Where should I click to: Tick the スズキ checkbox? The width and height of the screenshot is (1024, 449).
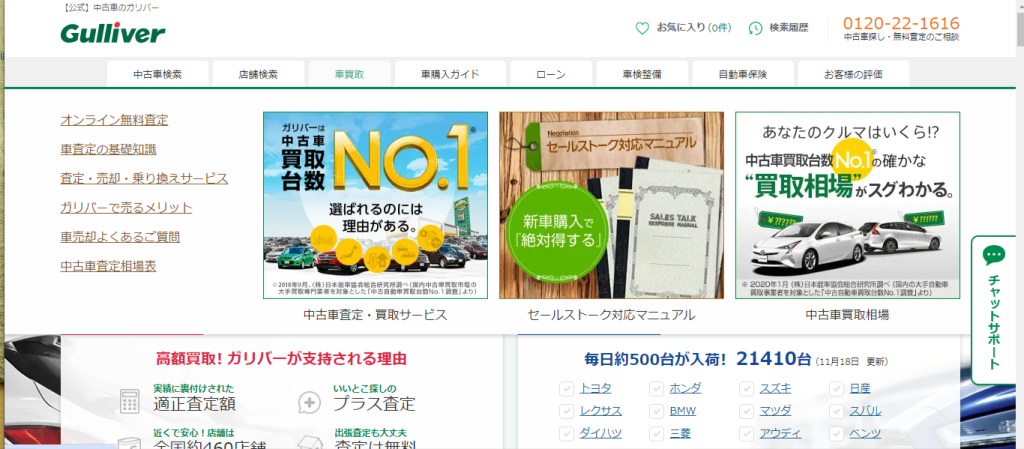(x=746, y=390)
